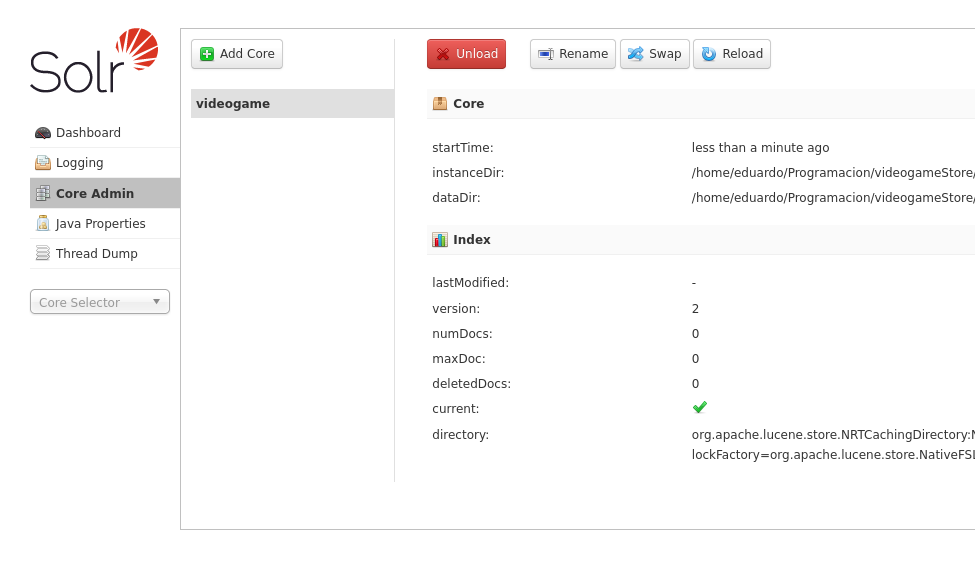The width and height of the screenshot is (975, 584).
Task: Click the red X Unload icon
Action: (x=443, y=54)
